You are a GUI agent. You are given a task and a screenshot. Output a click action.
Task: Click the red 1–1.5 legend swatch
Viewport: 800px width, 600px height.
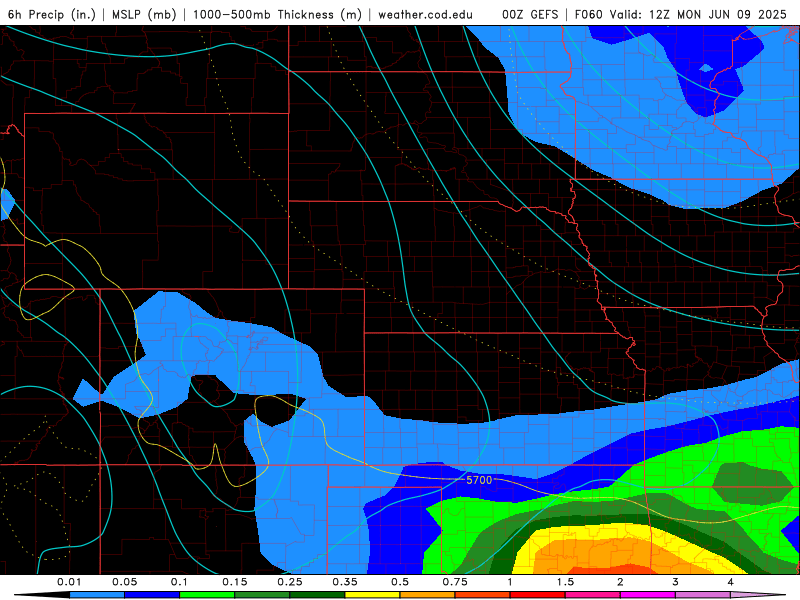pyautogui.click(x=538, y=595)
